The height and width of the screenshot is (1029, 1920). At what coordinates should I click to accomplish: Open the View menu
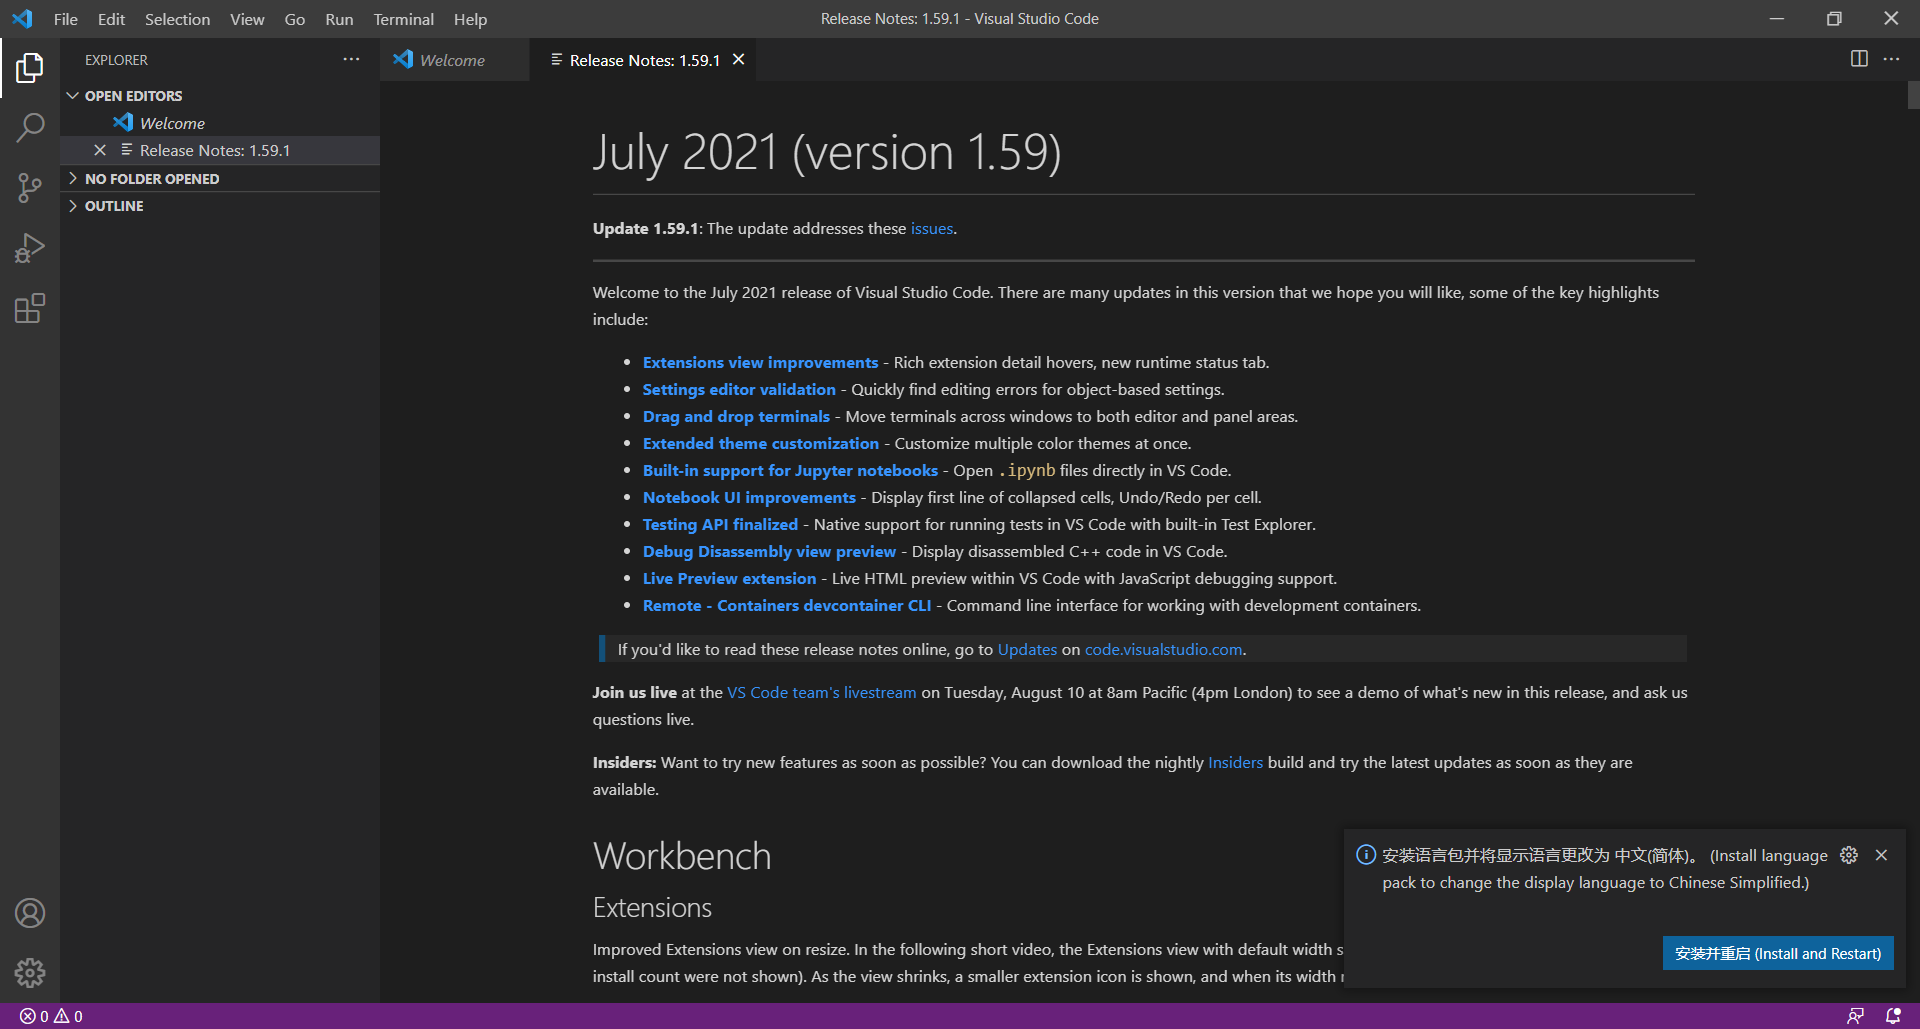(x=247, y=19)
